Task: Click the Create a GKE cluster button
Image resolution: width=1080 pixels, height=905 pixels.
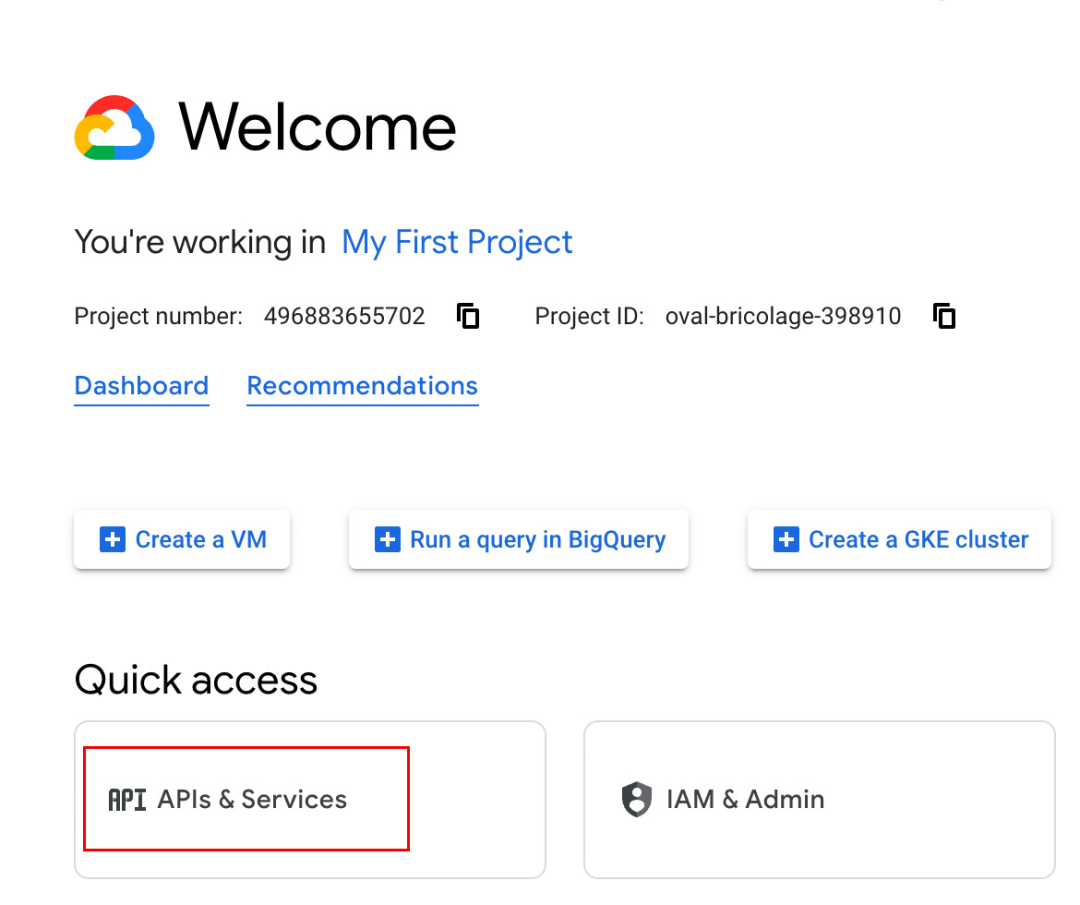Action: tap(900, 539)
